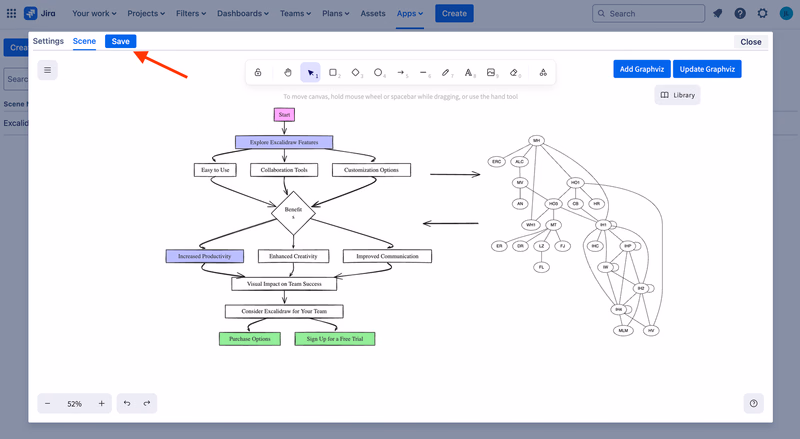Image resolution: width=800 pixels, height=439 pixels.
Task: Select the Customization Options box
Action: (x=371, y=169)
